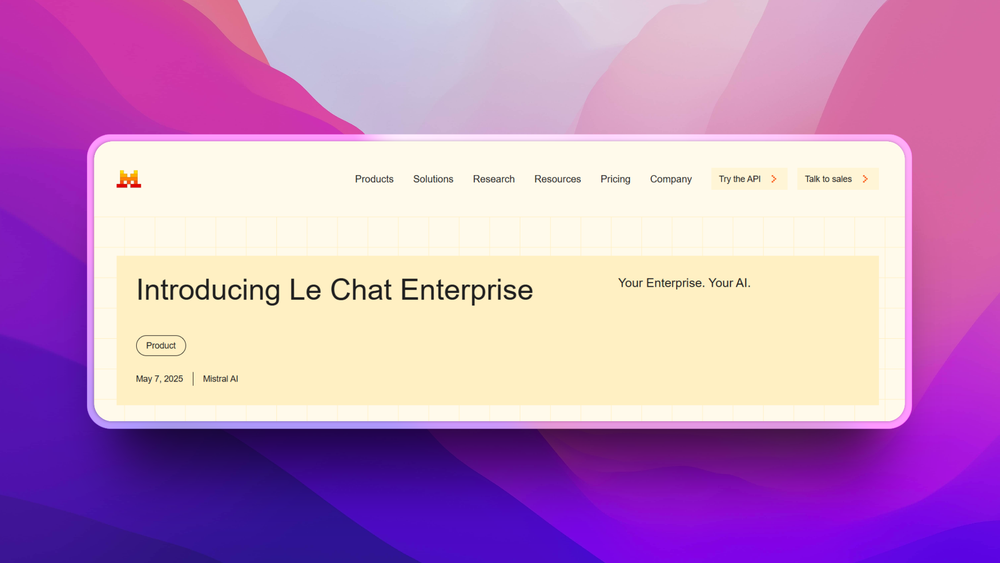Screen dimensions: 1000x563
Task: Click the Try the API button
Action: 749,179
